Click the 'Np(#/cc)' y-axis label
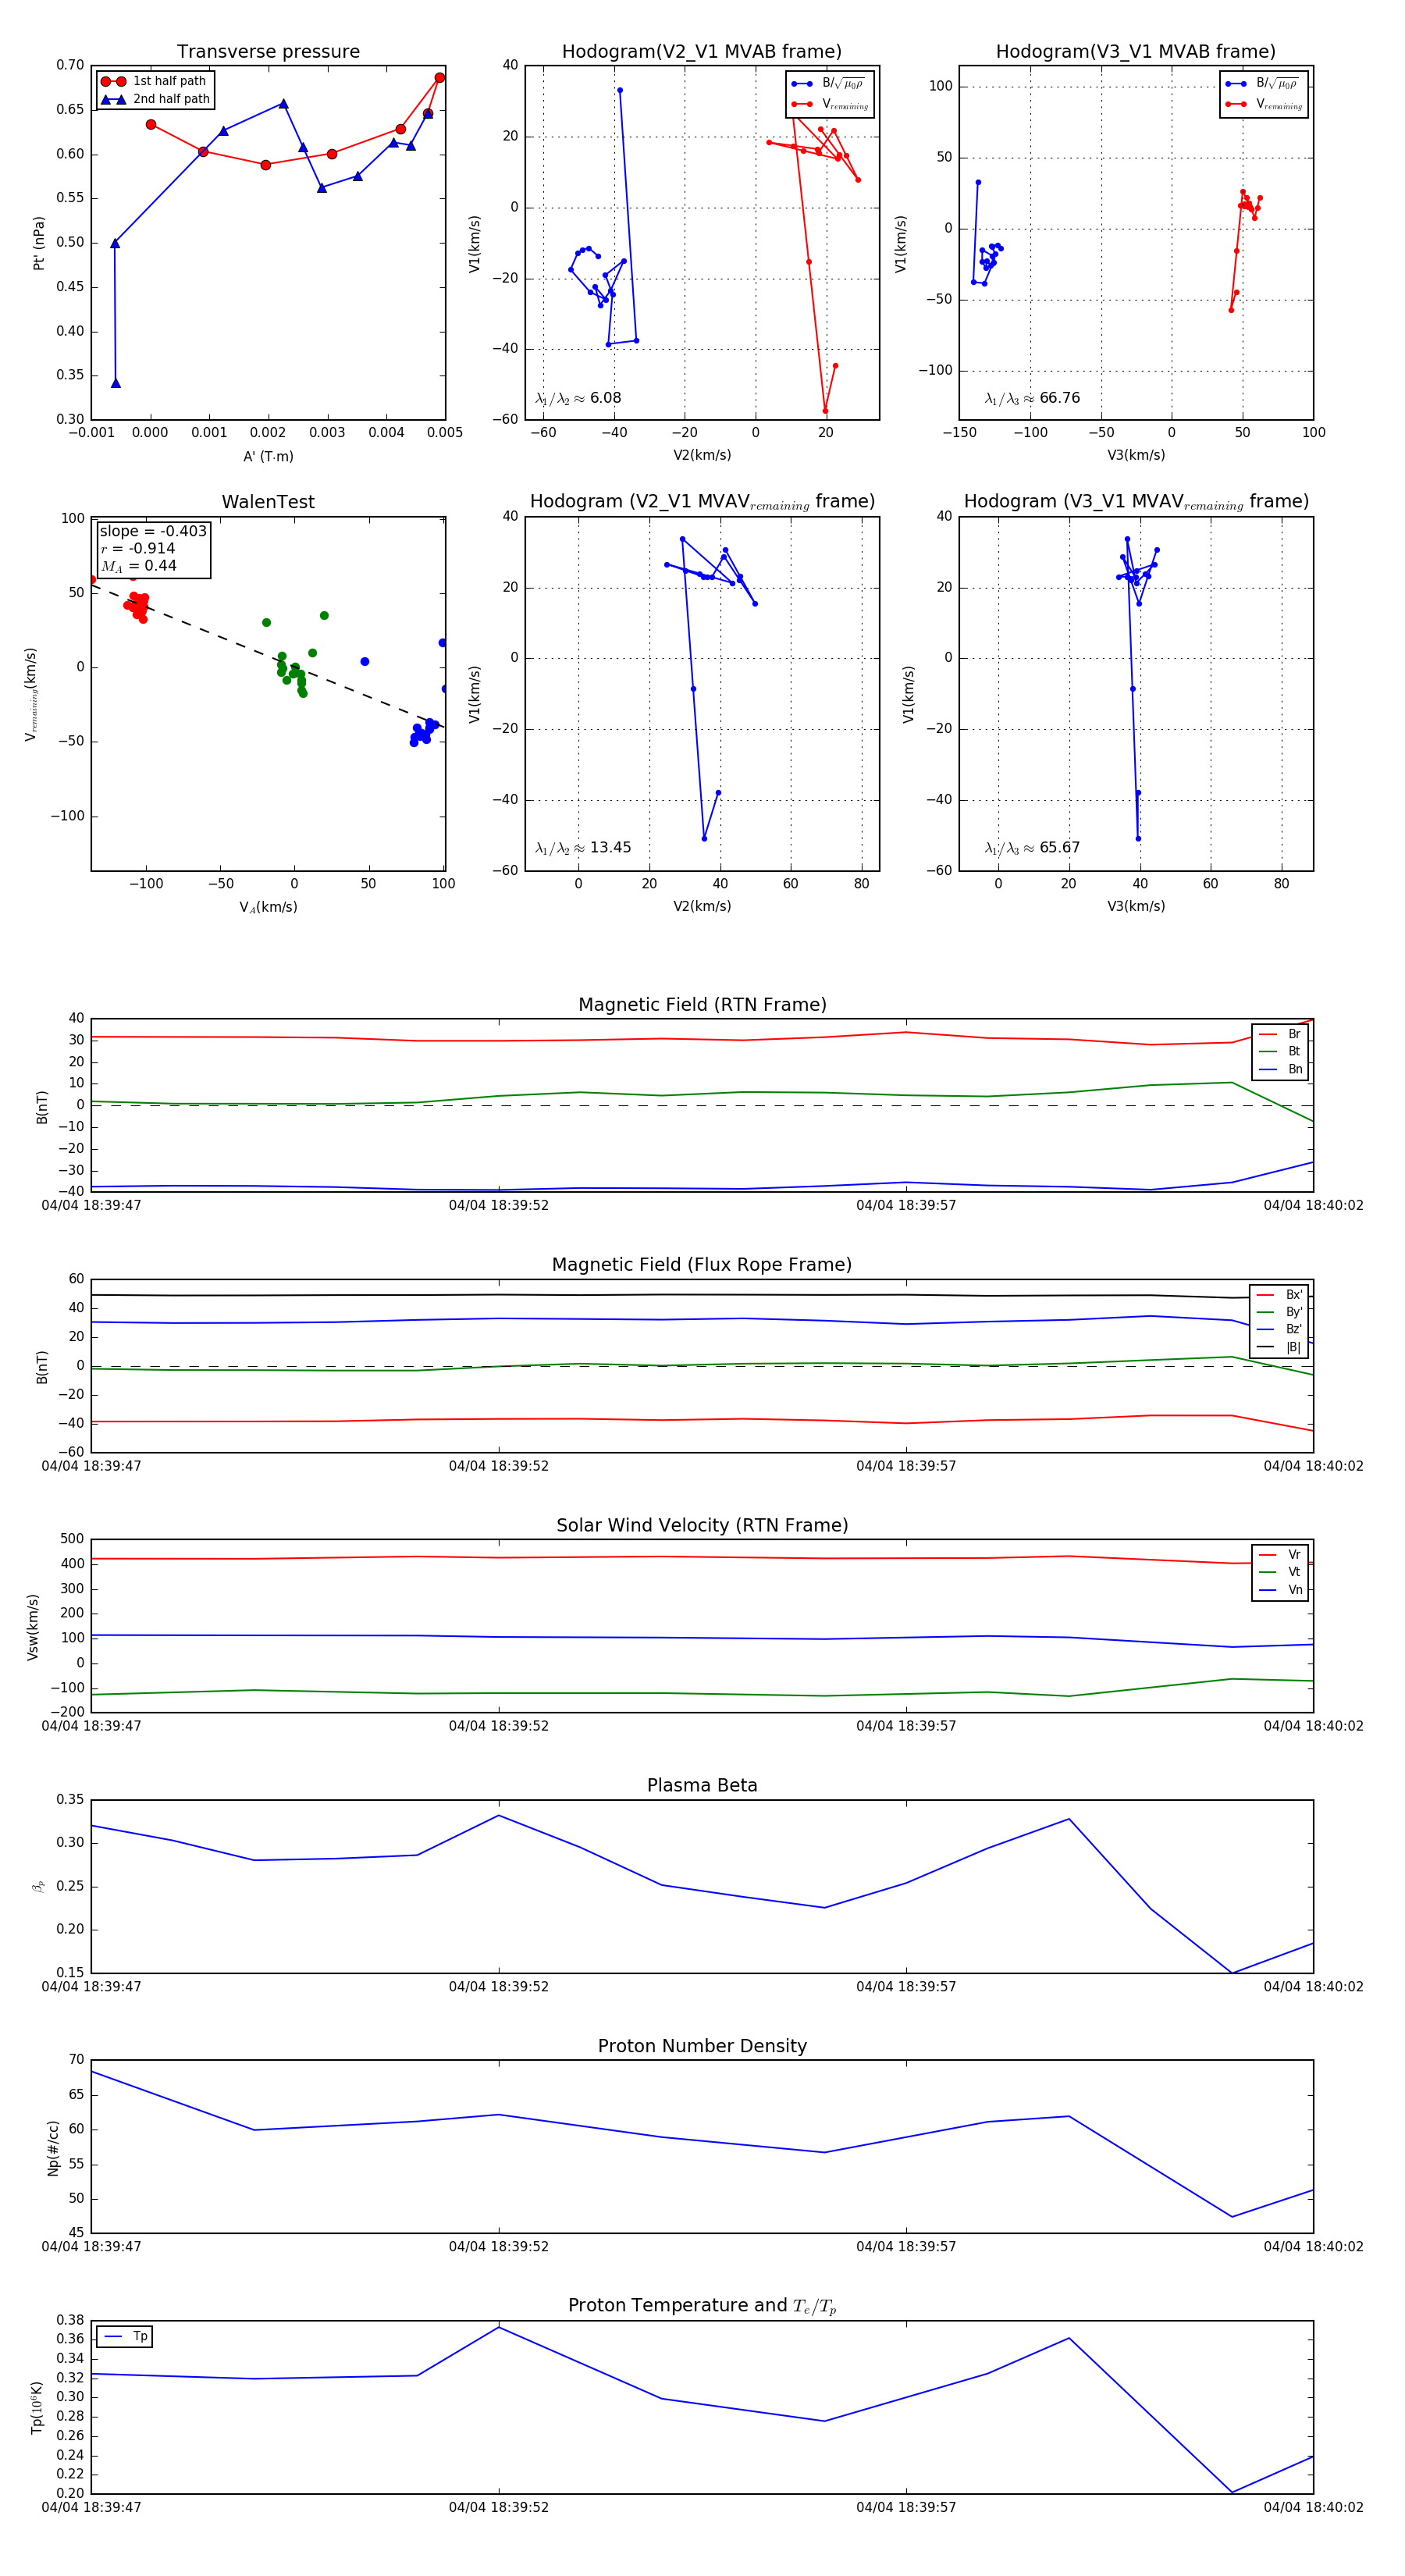 (53, 2147)
